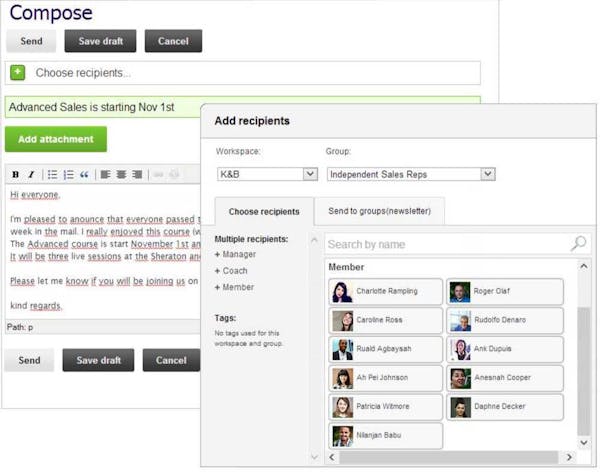Insert a numbered list

[x=68, y=175]
